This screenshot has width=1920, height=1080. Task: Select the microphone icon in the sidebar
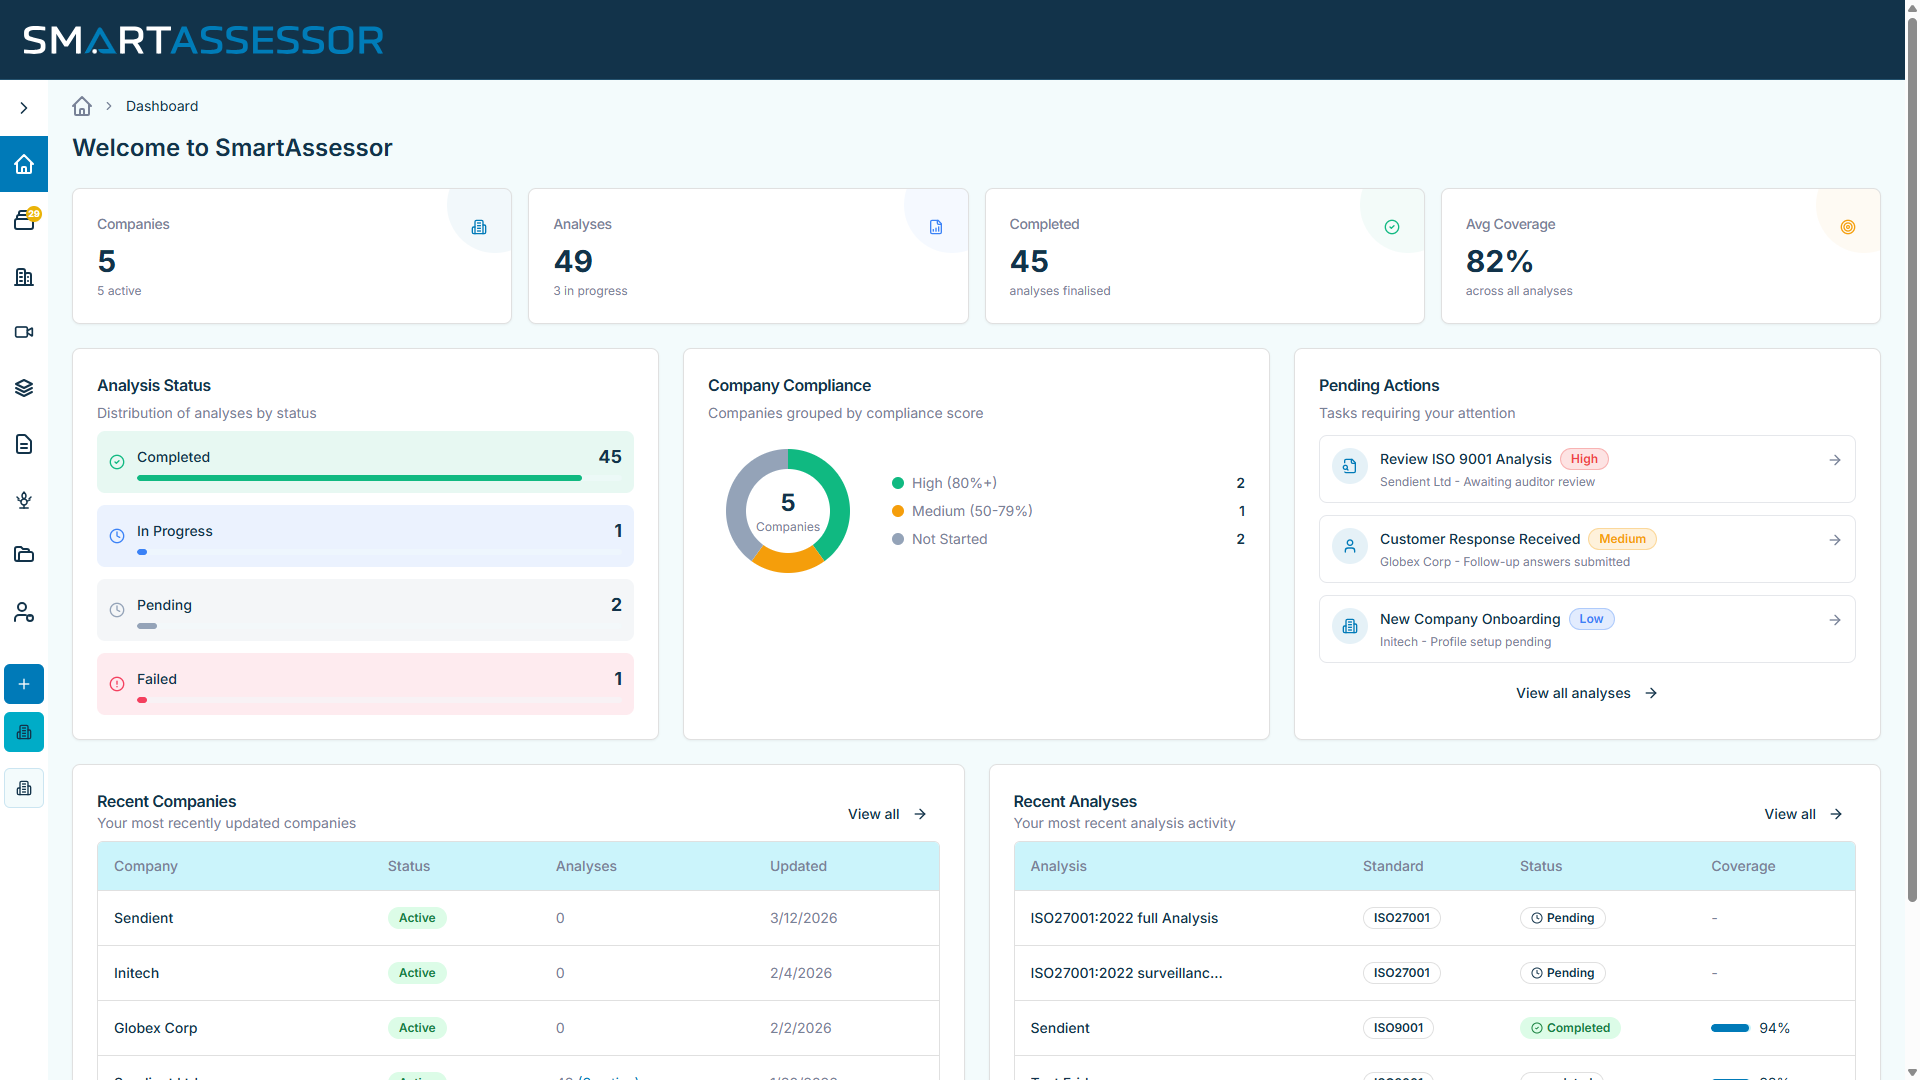(x=23, y=500)
